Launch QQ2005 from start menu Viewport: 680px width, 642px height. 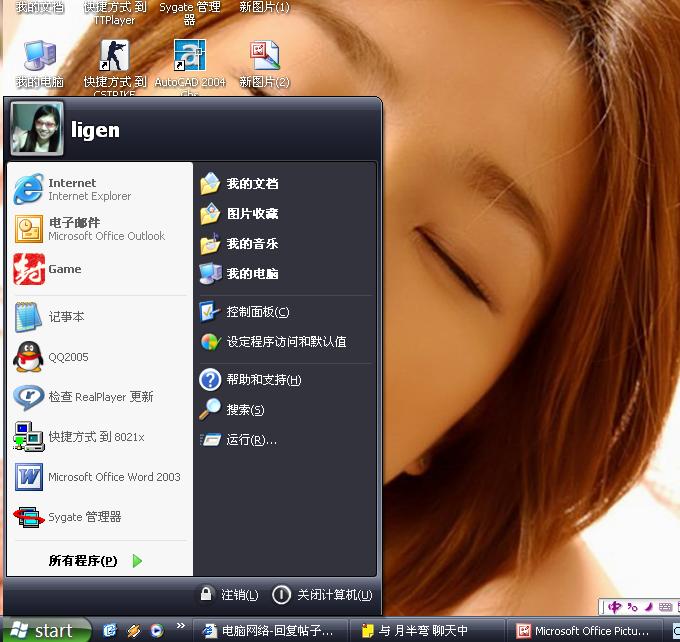click(x=68, y=357)
